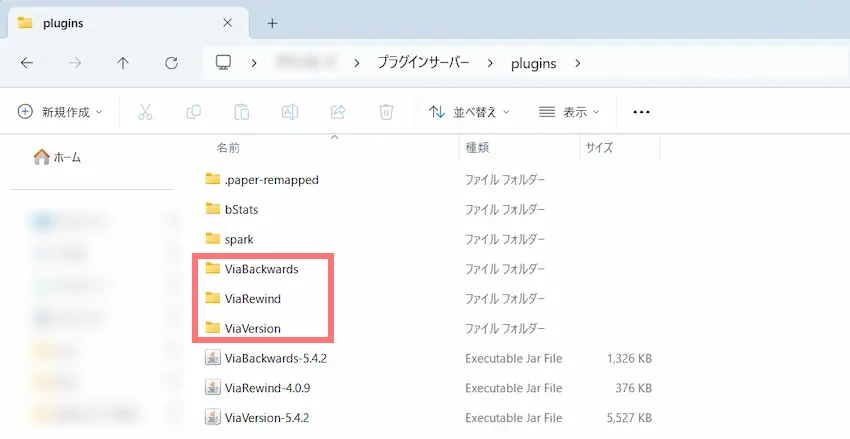Click the PC monitor icon in address bar
The height and width of the screenshot is (439, 850).
coord(223,62)
